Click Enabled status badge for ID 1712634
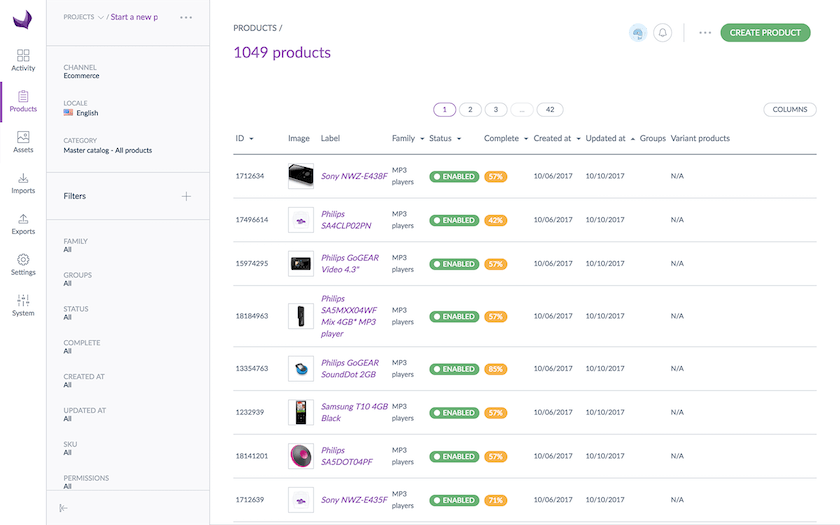Screen dimensions: 840x525 tap(454, 177)
